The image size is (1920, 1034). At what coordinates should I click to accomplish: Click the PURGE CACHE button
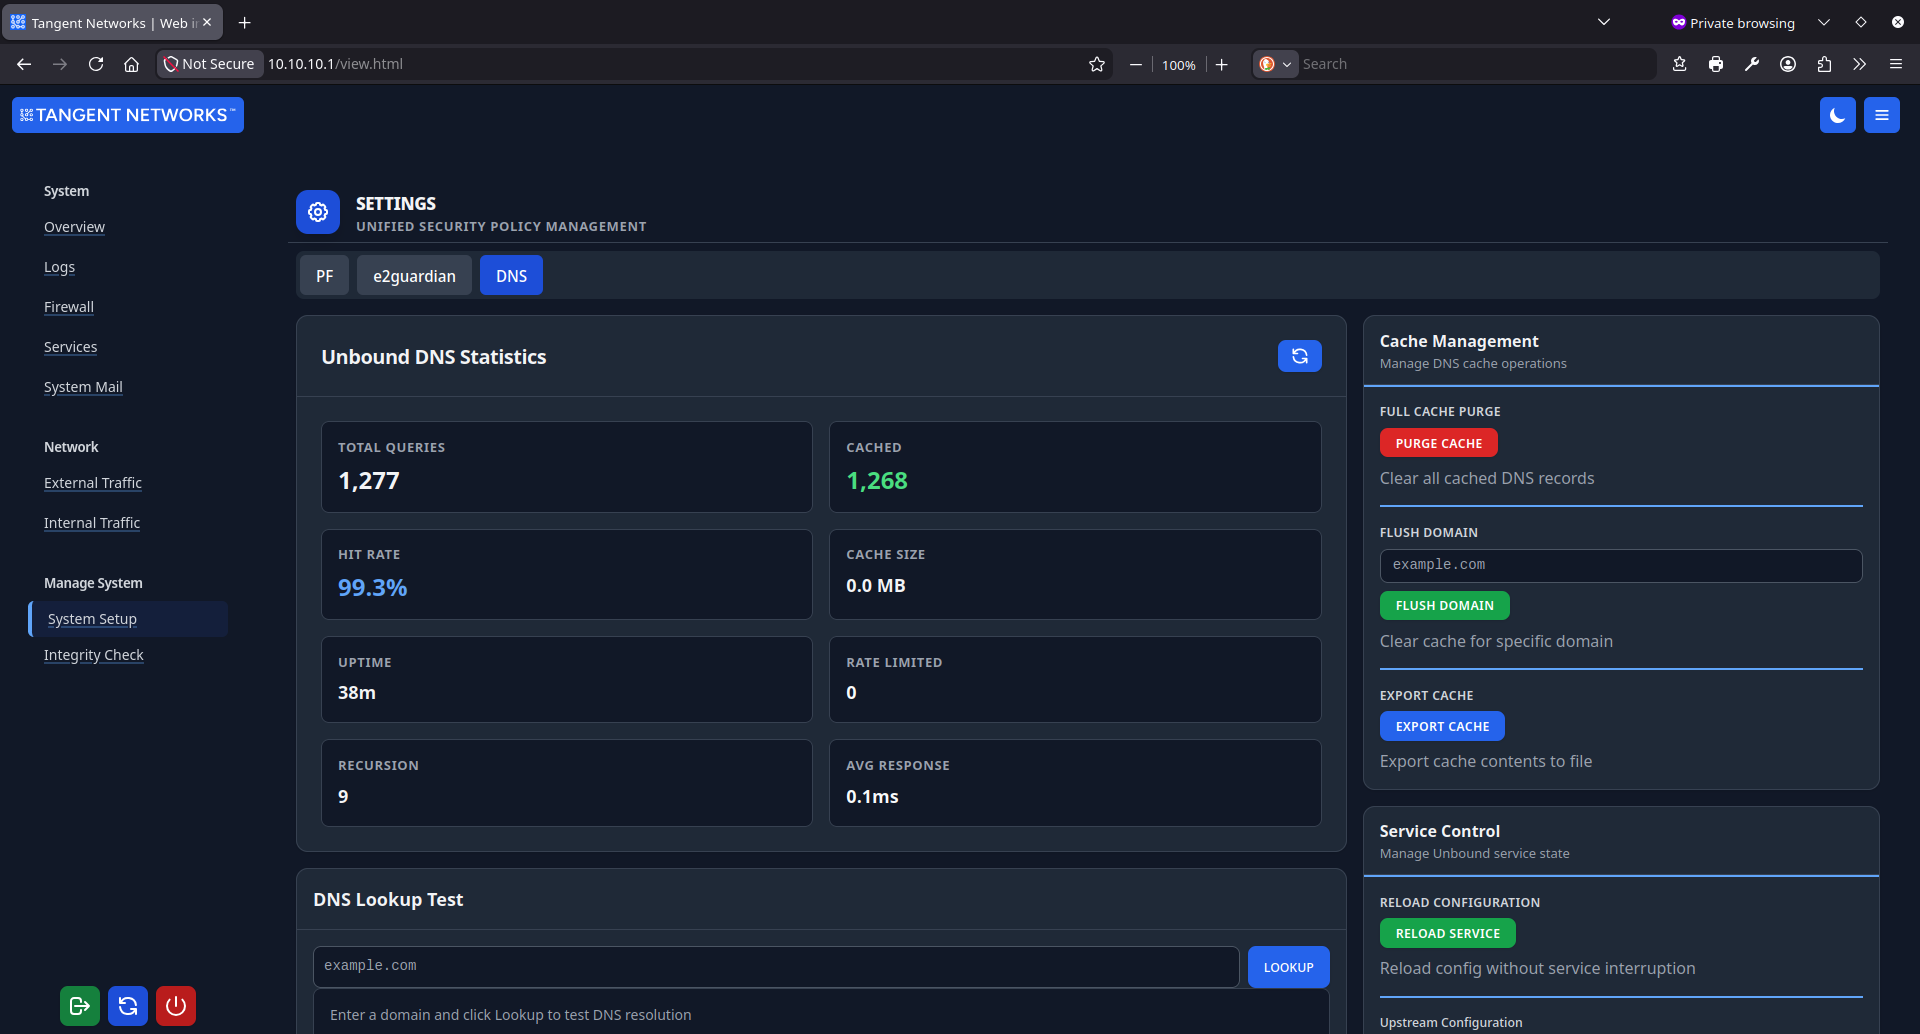pyautogui.click(x=1438, y=442)
